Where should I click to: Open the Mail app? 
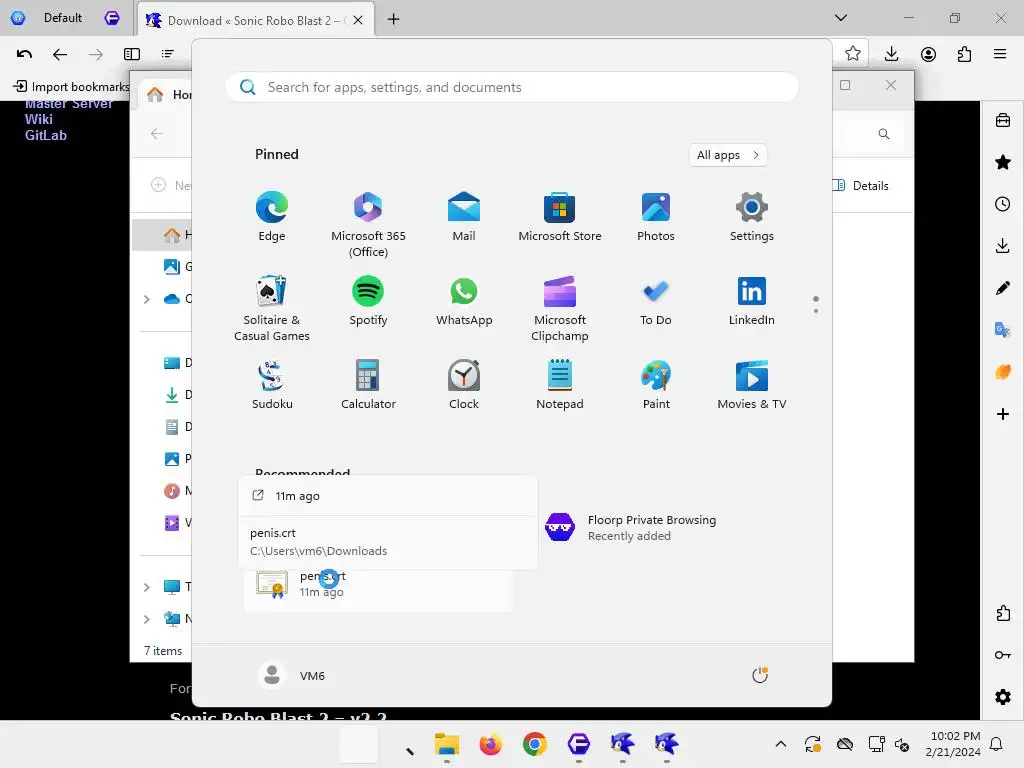coord(464,217)
